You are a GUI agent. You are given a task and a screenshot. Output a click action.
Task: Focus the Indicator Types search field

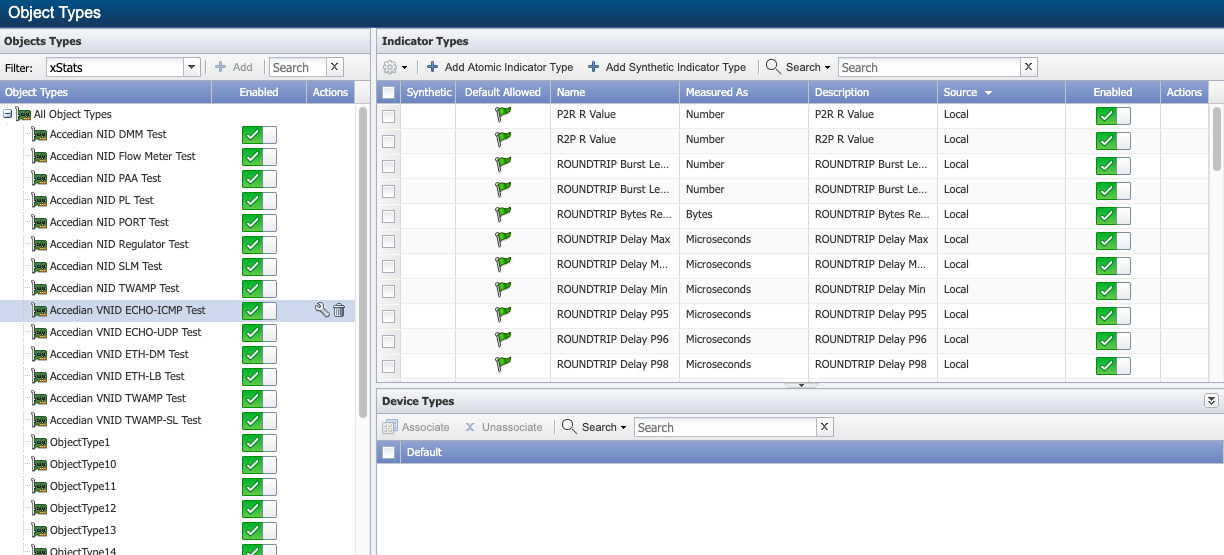929,67
